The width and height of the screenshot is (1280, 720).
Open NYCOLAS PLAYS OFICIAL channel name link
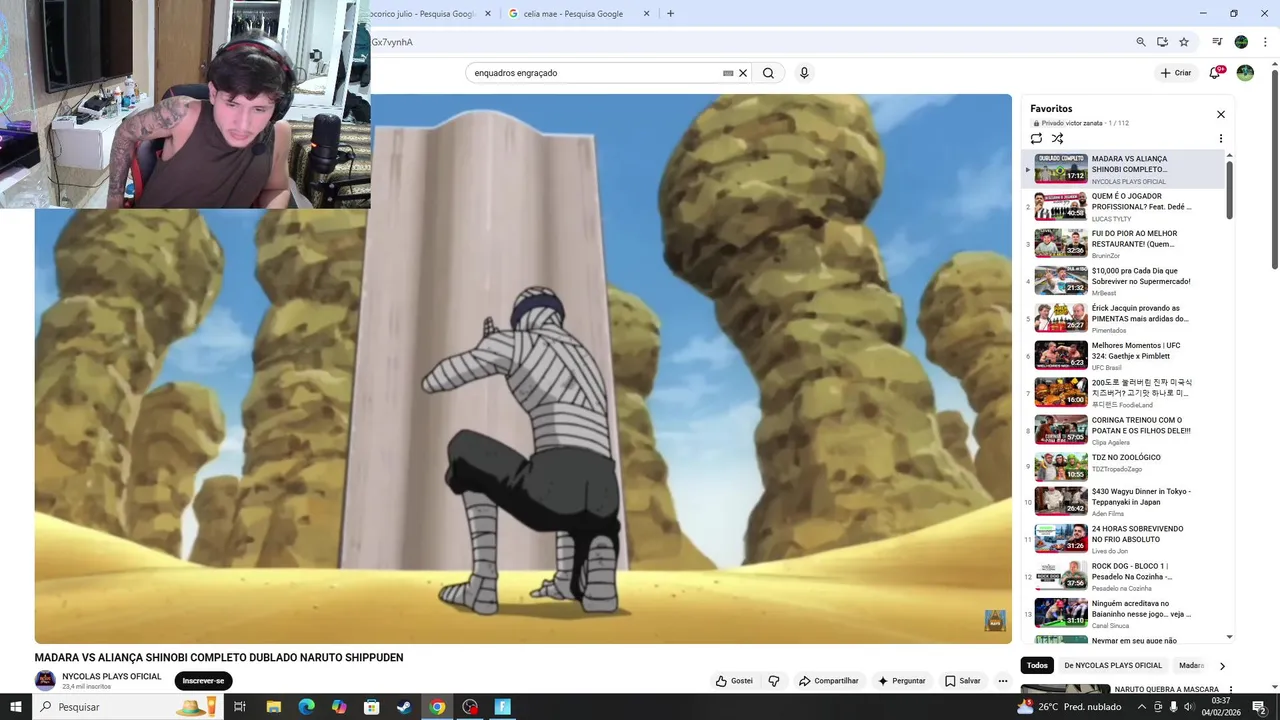112,677
